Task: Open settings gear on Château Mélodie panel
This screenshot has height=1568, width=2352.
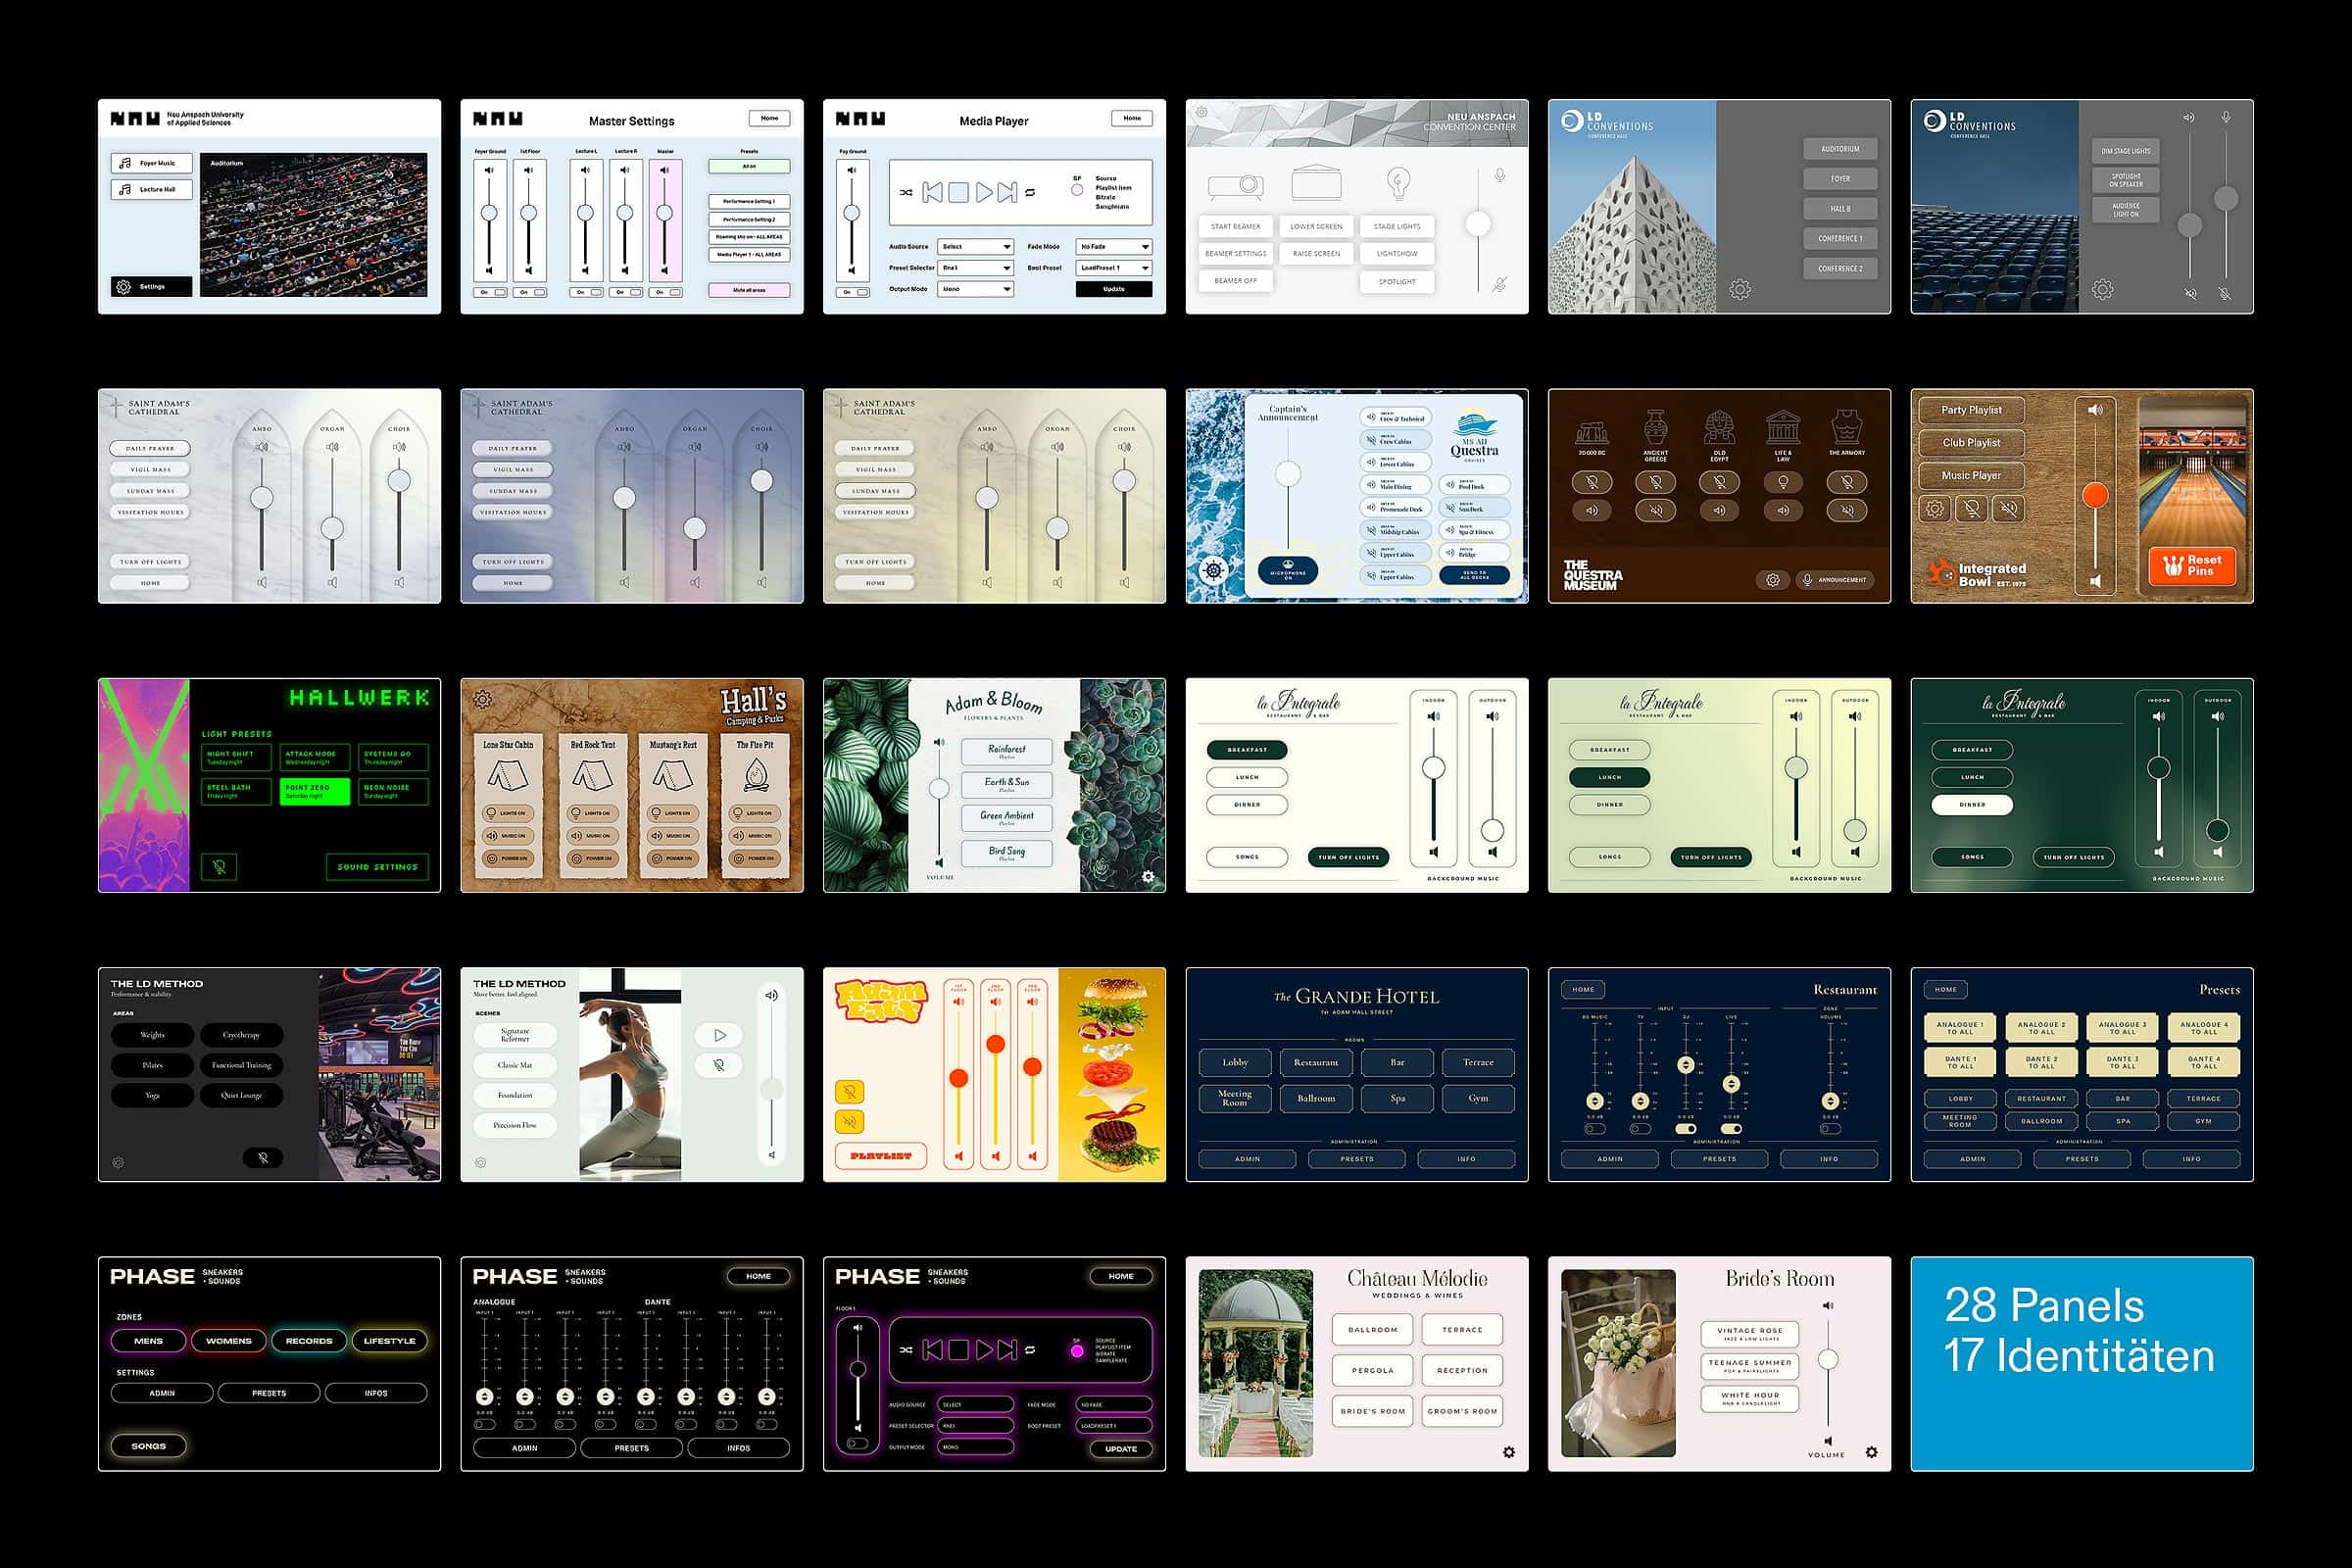Action: coord(1509,1452)
